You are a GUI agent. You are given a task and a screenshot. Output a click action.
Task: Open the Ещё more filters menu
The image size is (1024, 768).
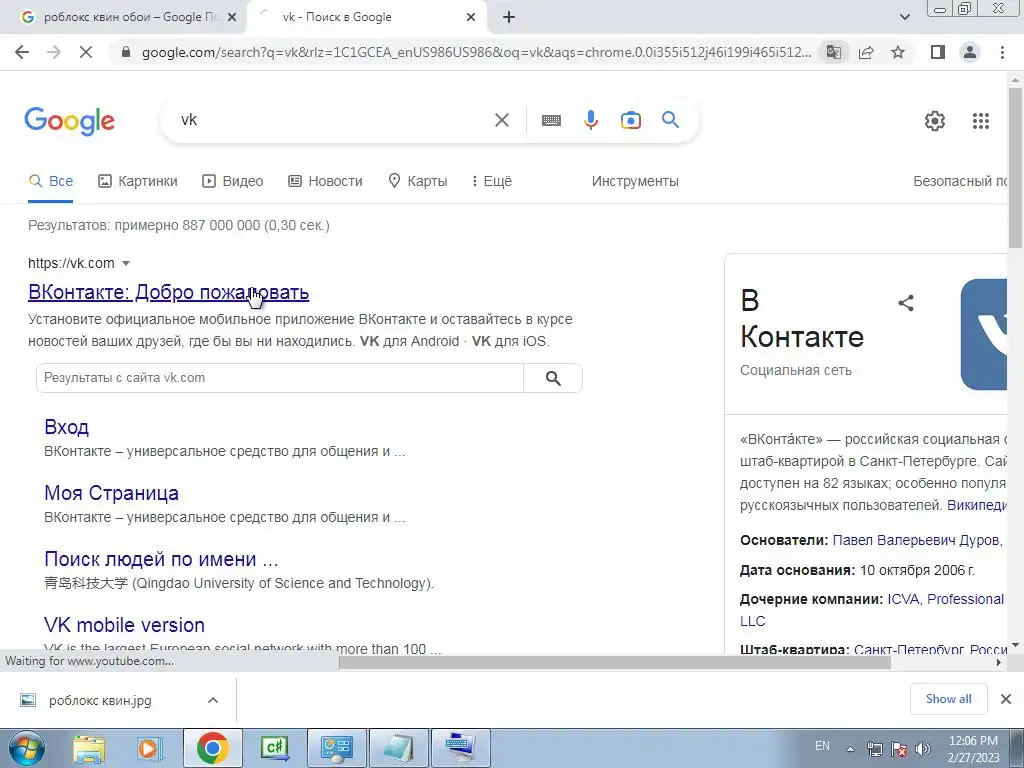click(x=492, y=181)
